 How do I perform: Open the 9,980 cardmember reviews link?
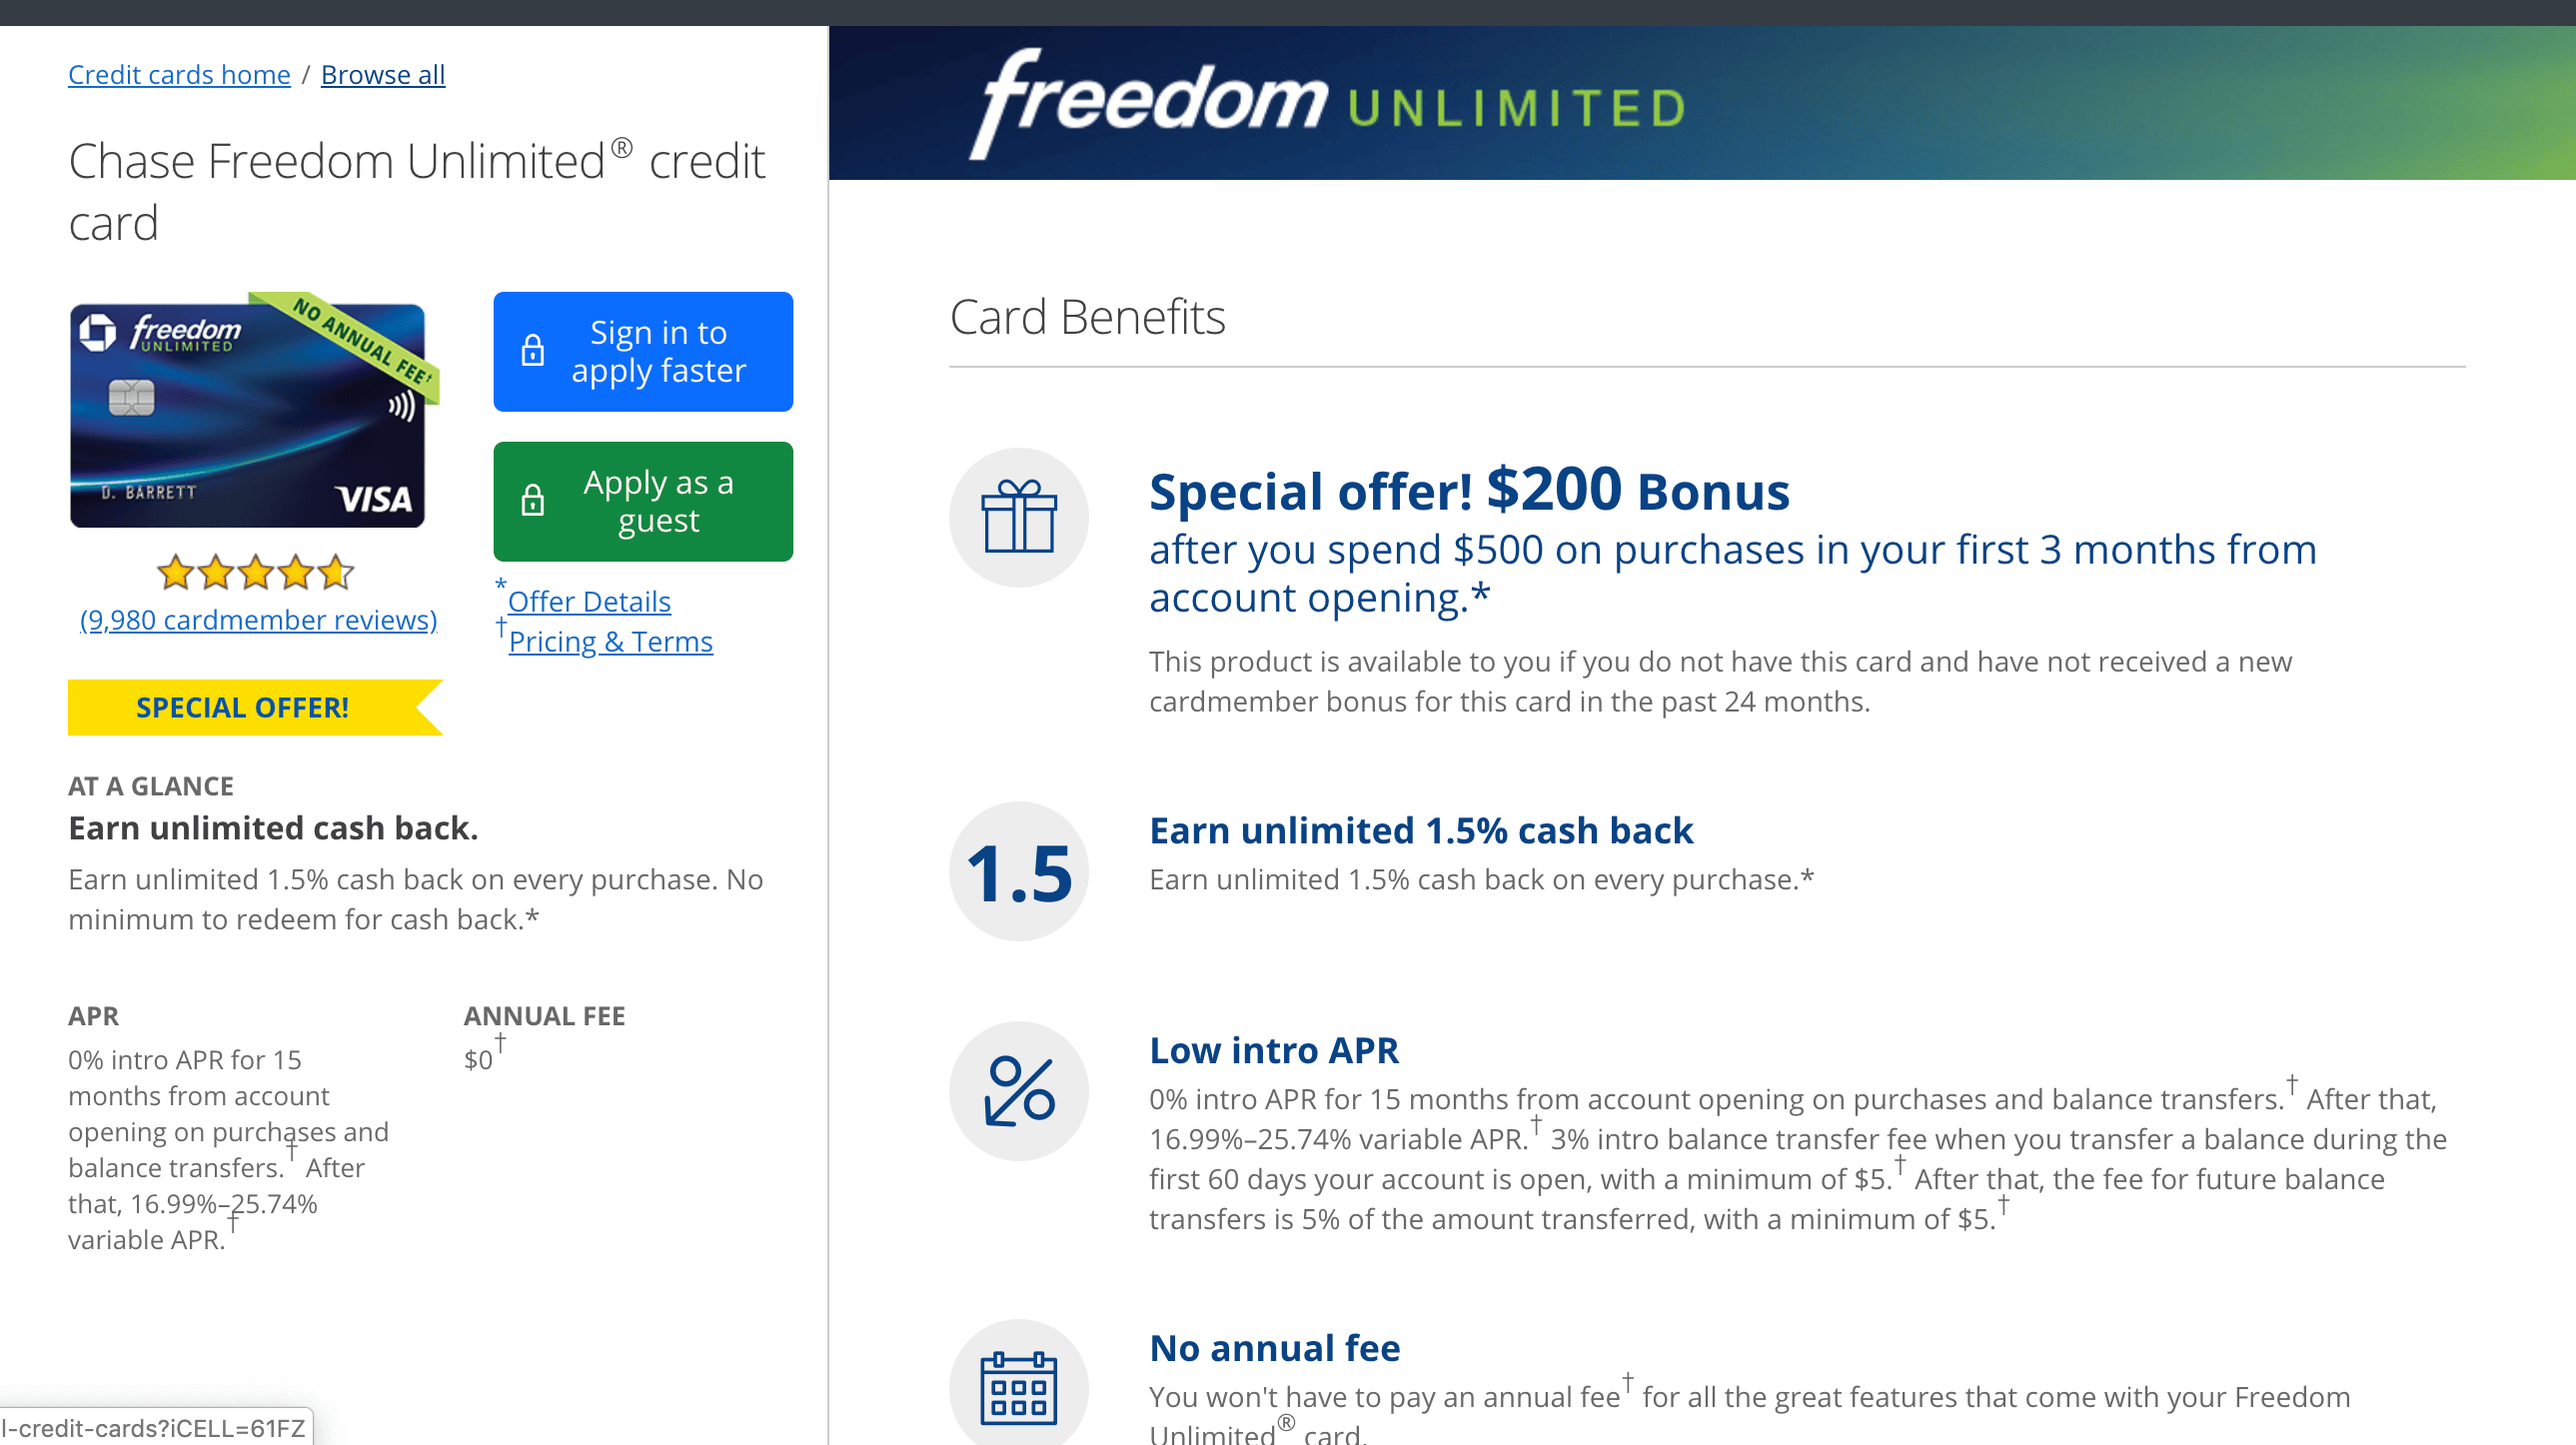tap(258, 620)
